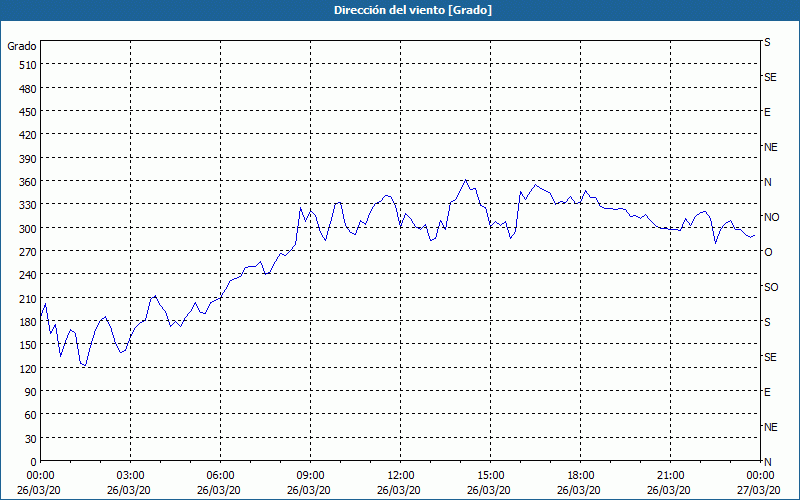Click the 26/03/20 date under 12:00

399,490
